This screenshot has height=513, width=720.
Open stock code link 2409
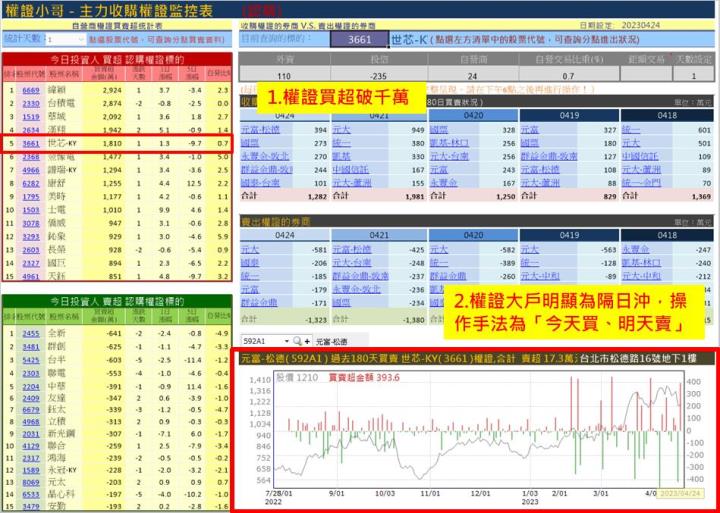point(31,398)
